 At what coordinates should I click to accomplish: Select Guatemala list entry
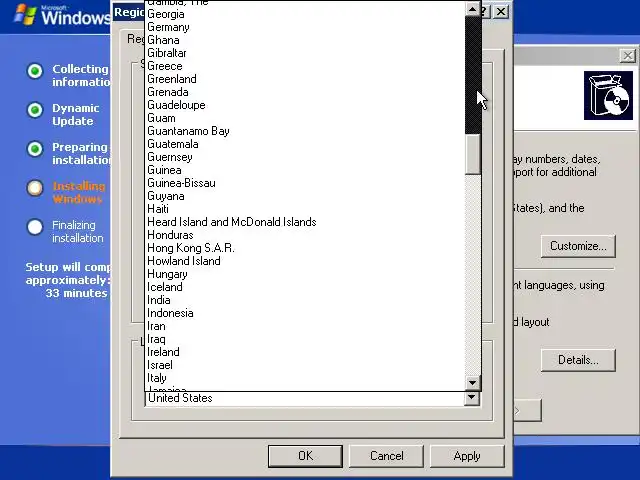pos(305,144)
